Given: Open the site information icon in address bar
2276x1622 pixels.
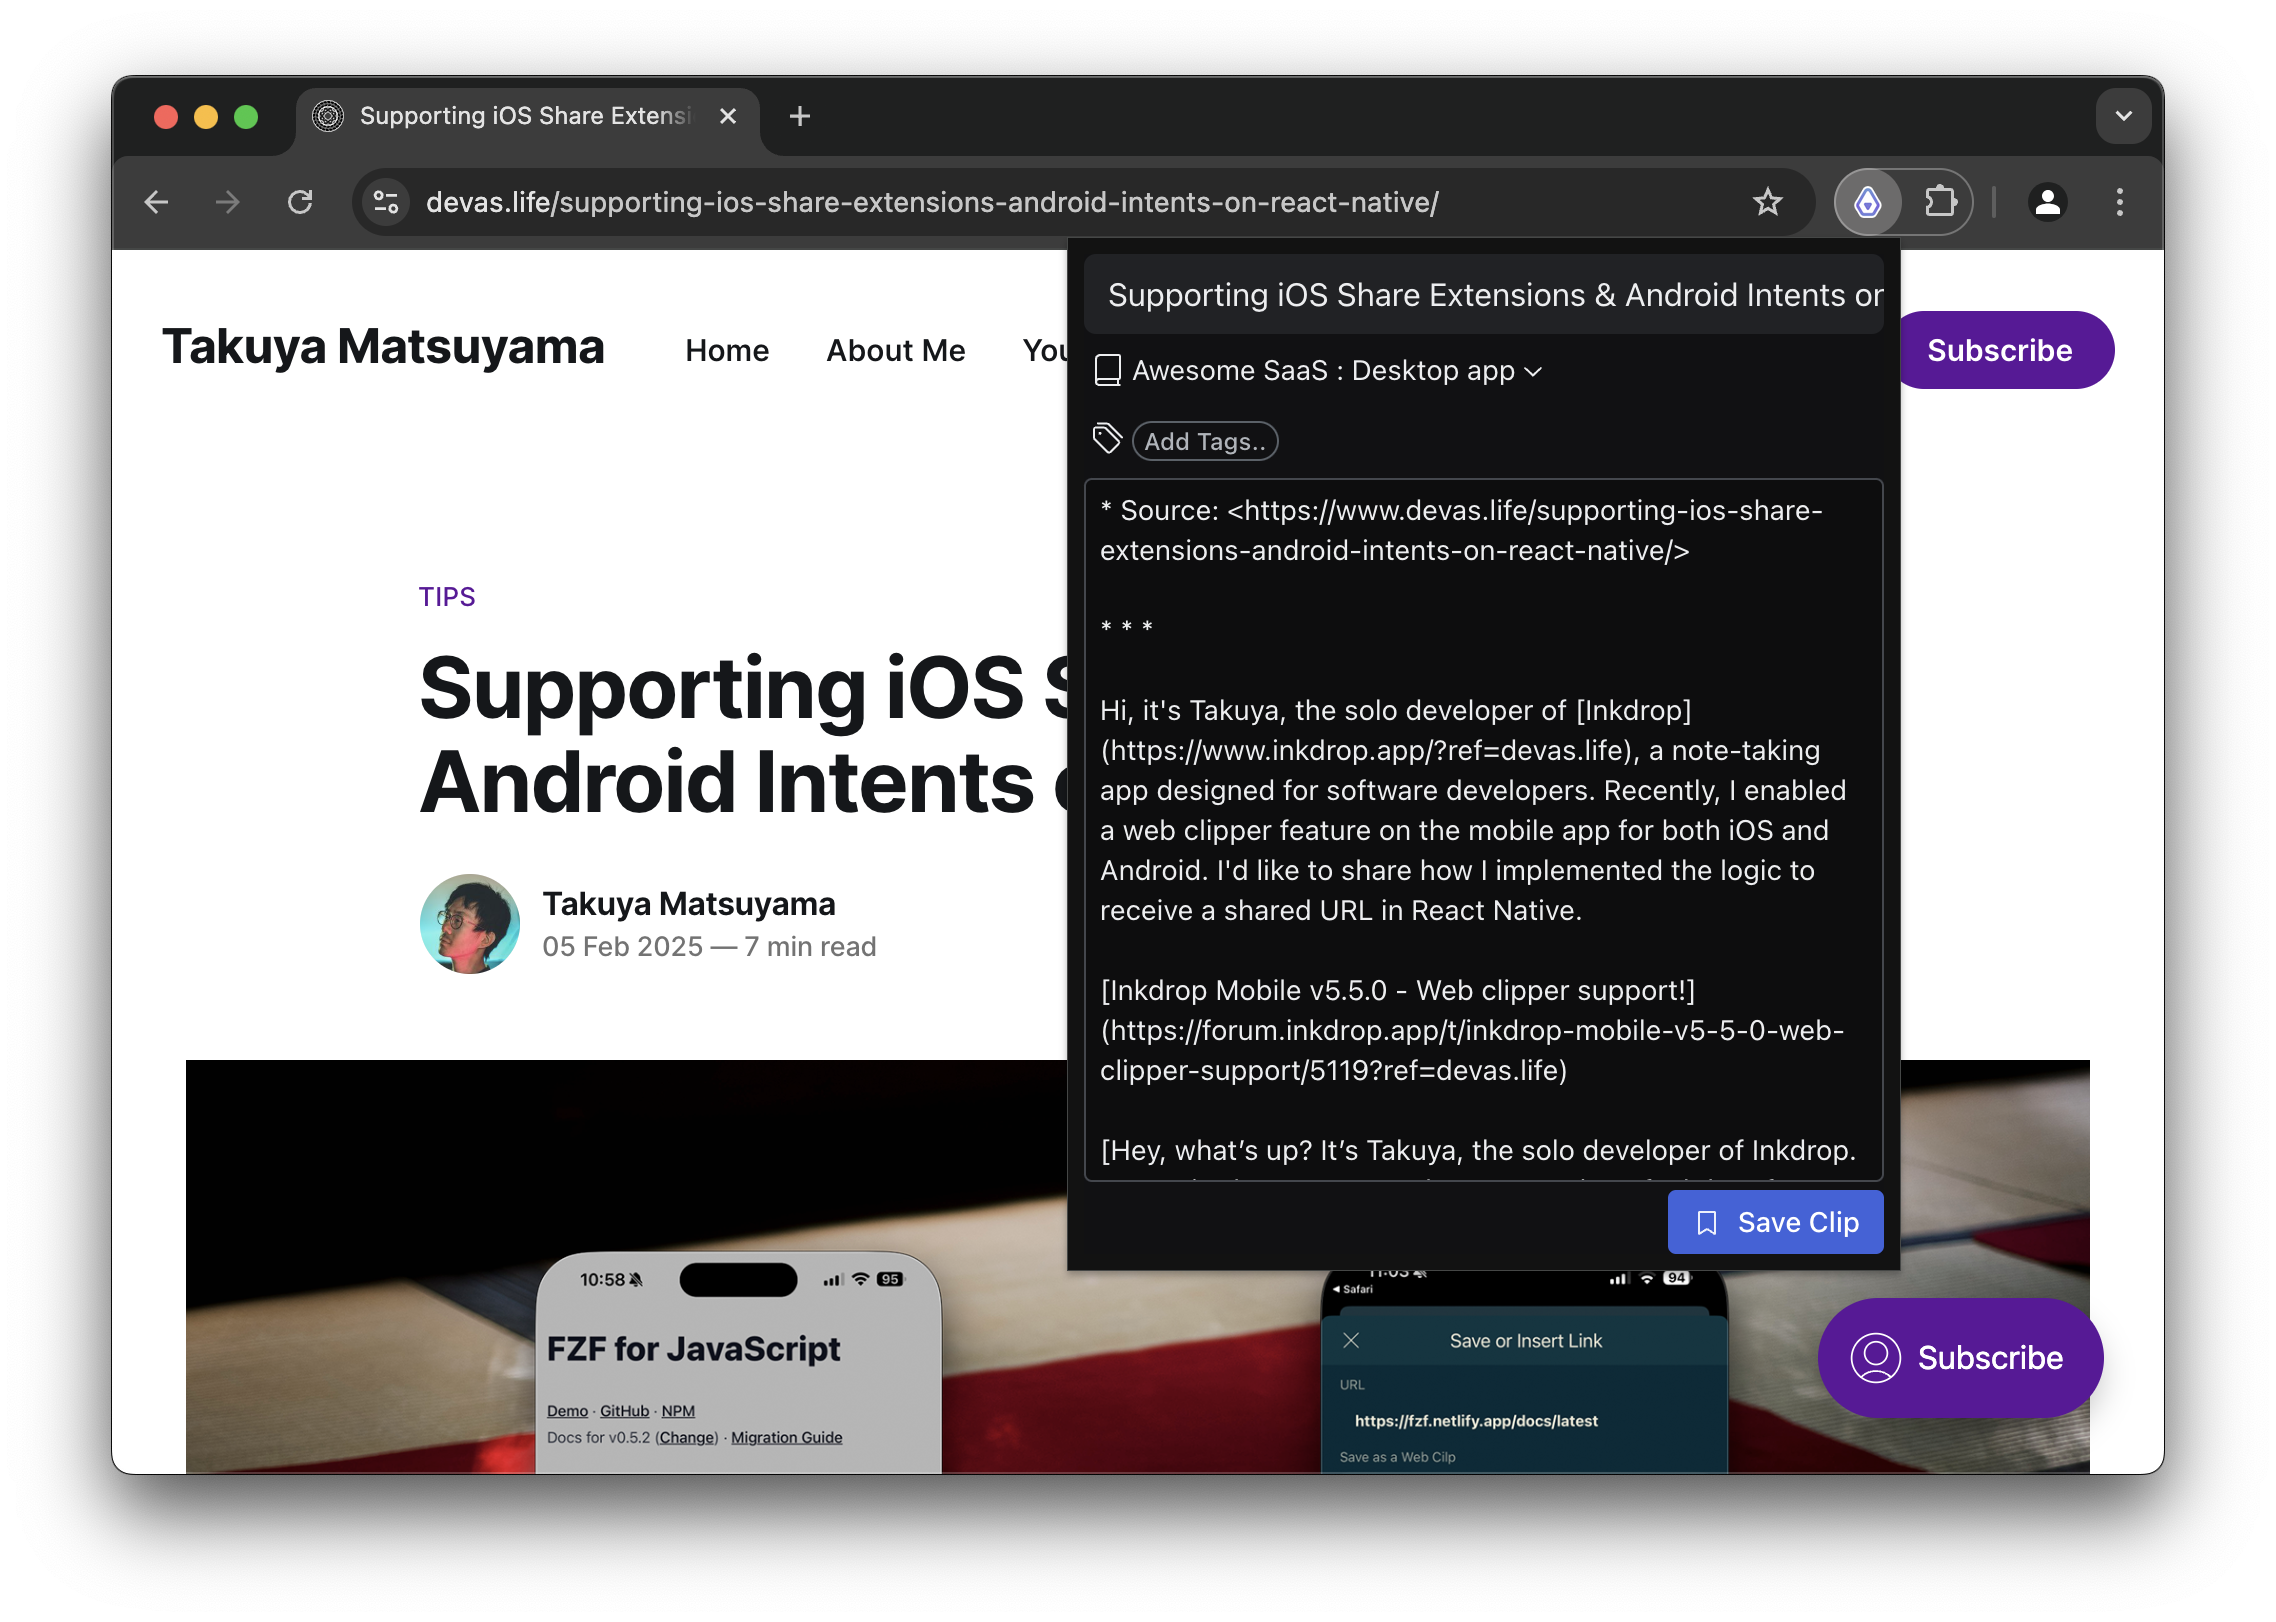Looking at the screenshot, I should point(385,202).
